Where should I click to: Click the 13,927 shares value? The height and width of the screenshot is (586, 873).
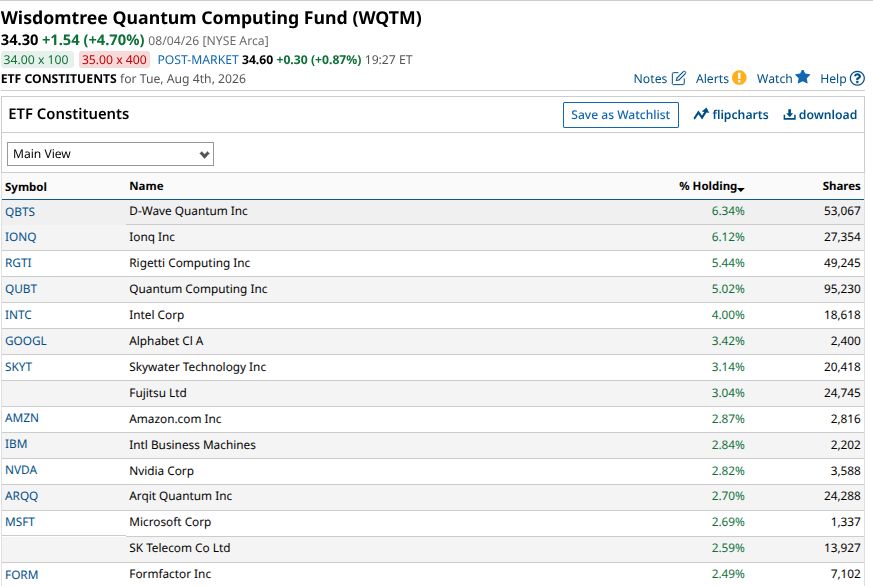(x=842, y=548)
